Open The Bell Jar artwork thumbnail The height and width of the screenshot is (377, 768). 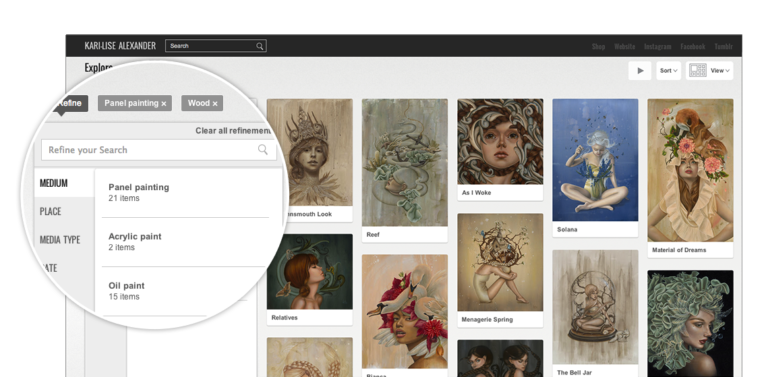[x=595, y=307]
